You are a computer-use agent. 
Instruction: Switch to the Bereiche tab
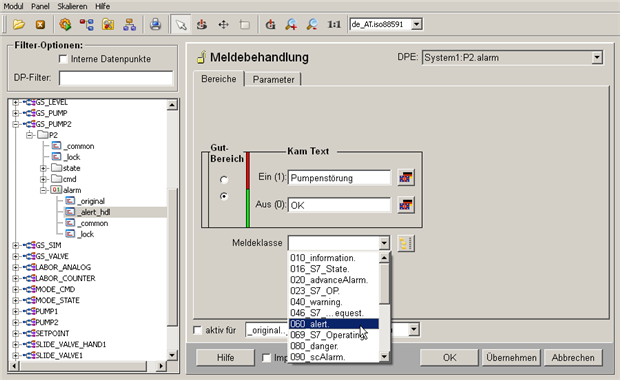point(219,79)
